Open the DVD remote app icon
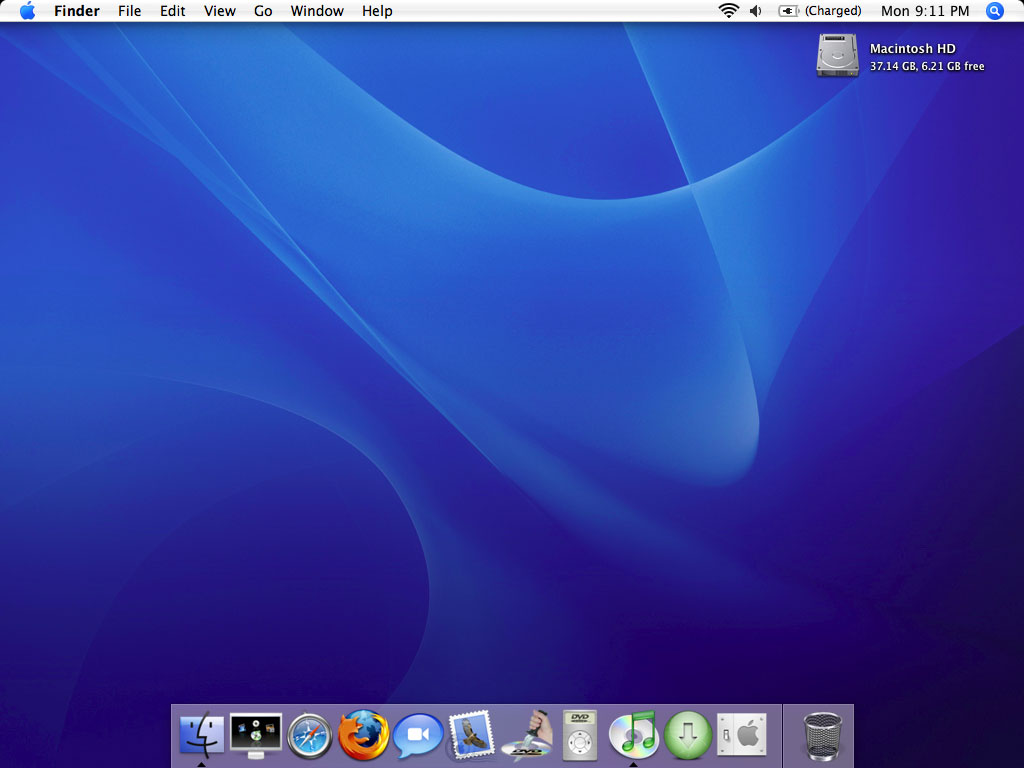Viewport: 1024px width, 768px height. (580, 737)
